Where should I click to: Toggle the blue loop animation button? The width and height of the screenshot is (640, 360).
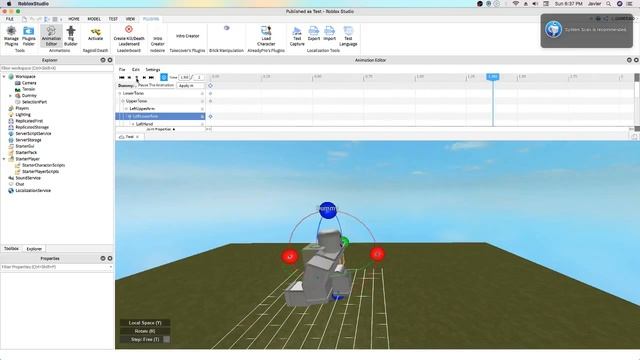(164, 77)
